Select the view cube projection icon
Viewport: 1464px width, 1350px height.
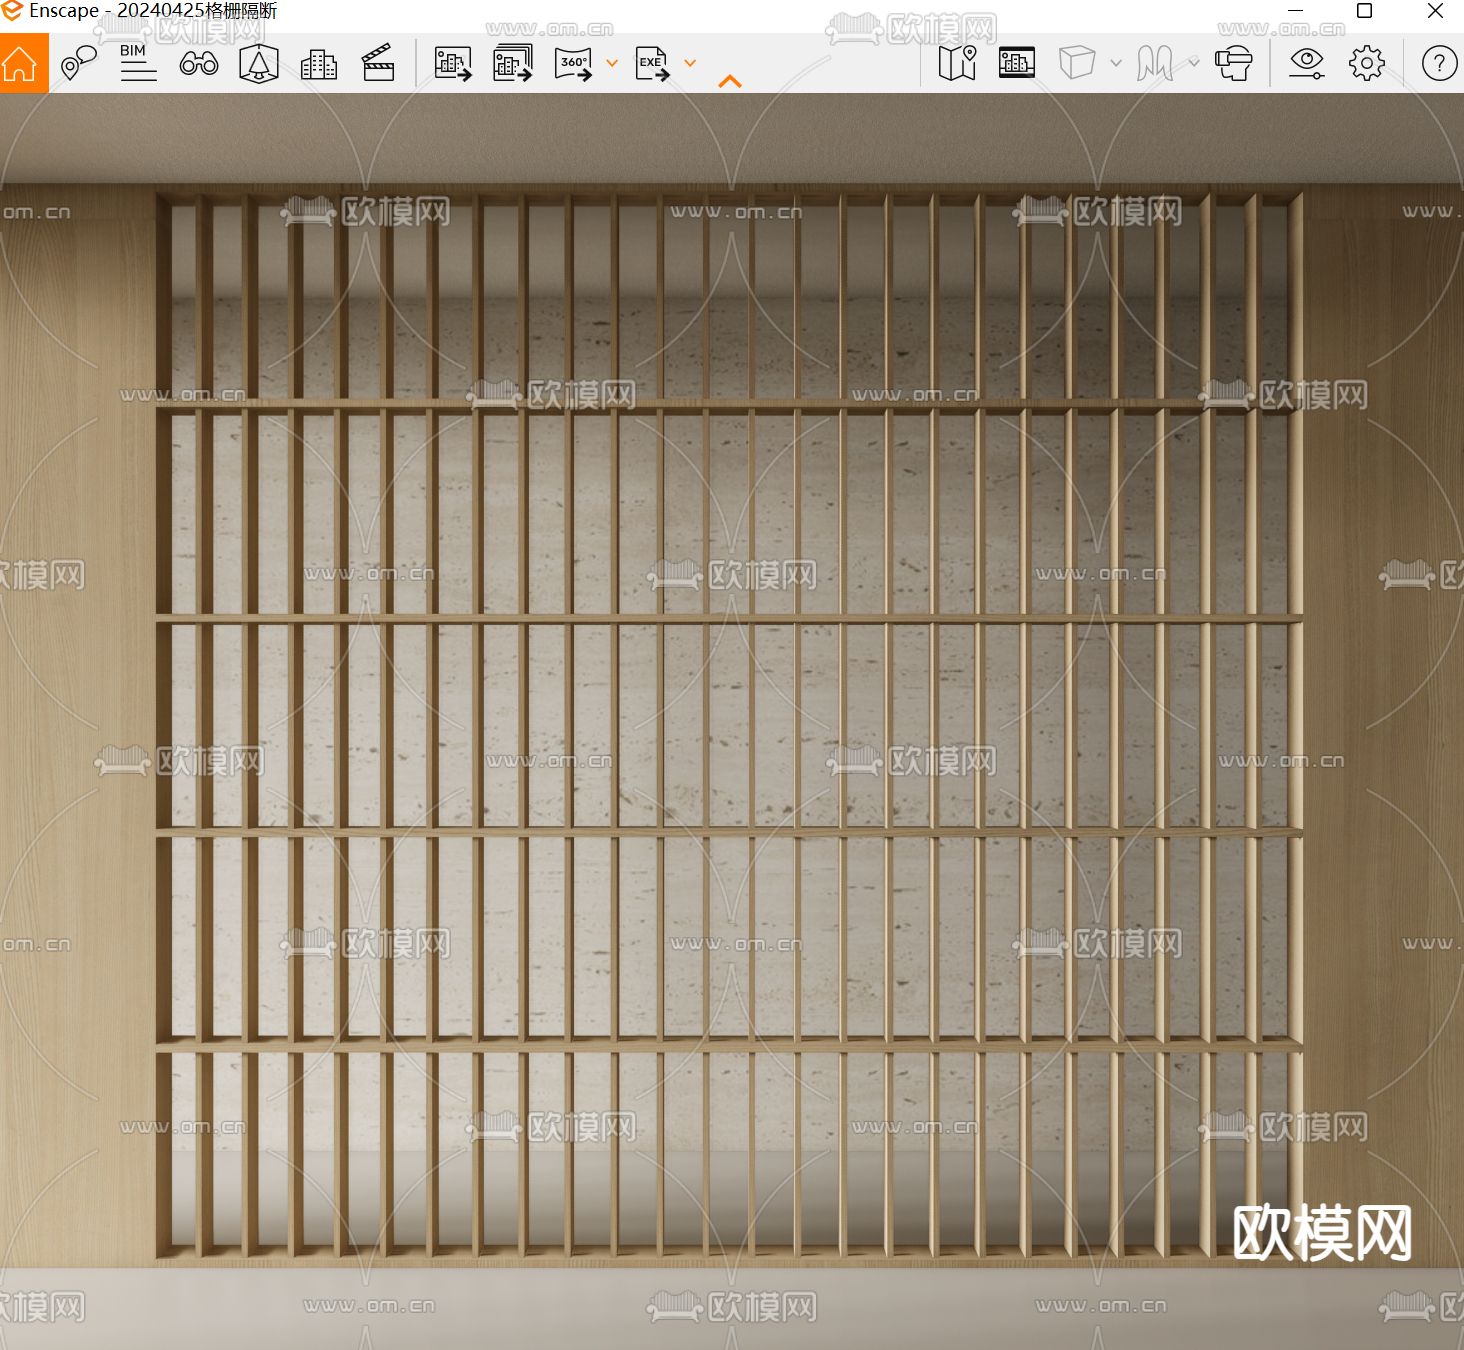[x=1077, y=63]
